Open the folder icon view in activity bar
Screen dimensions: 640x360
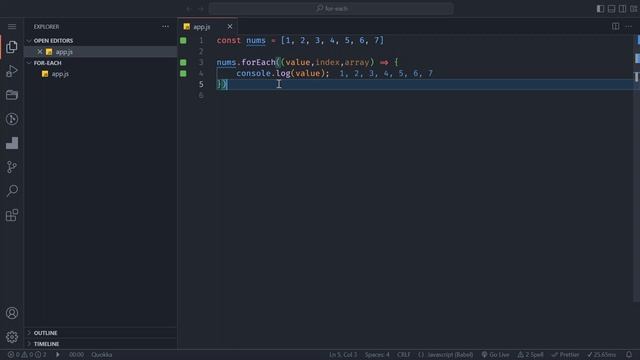pyautogui.click(x=12, y=95)
